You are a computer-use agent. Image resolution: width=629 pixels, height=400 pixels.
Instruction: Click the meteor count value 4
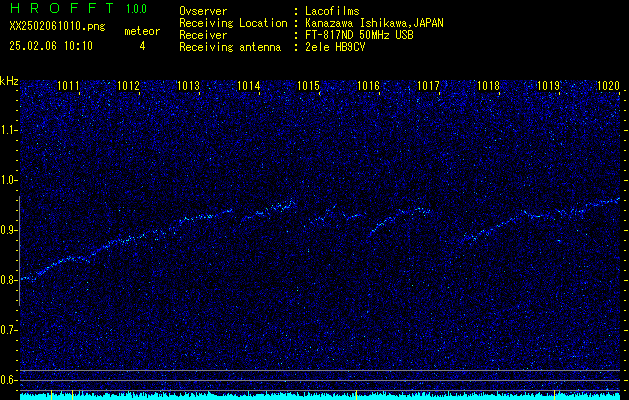click(142, 46)
